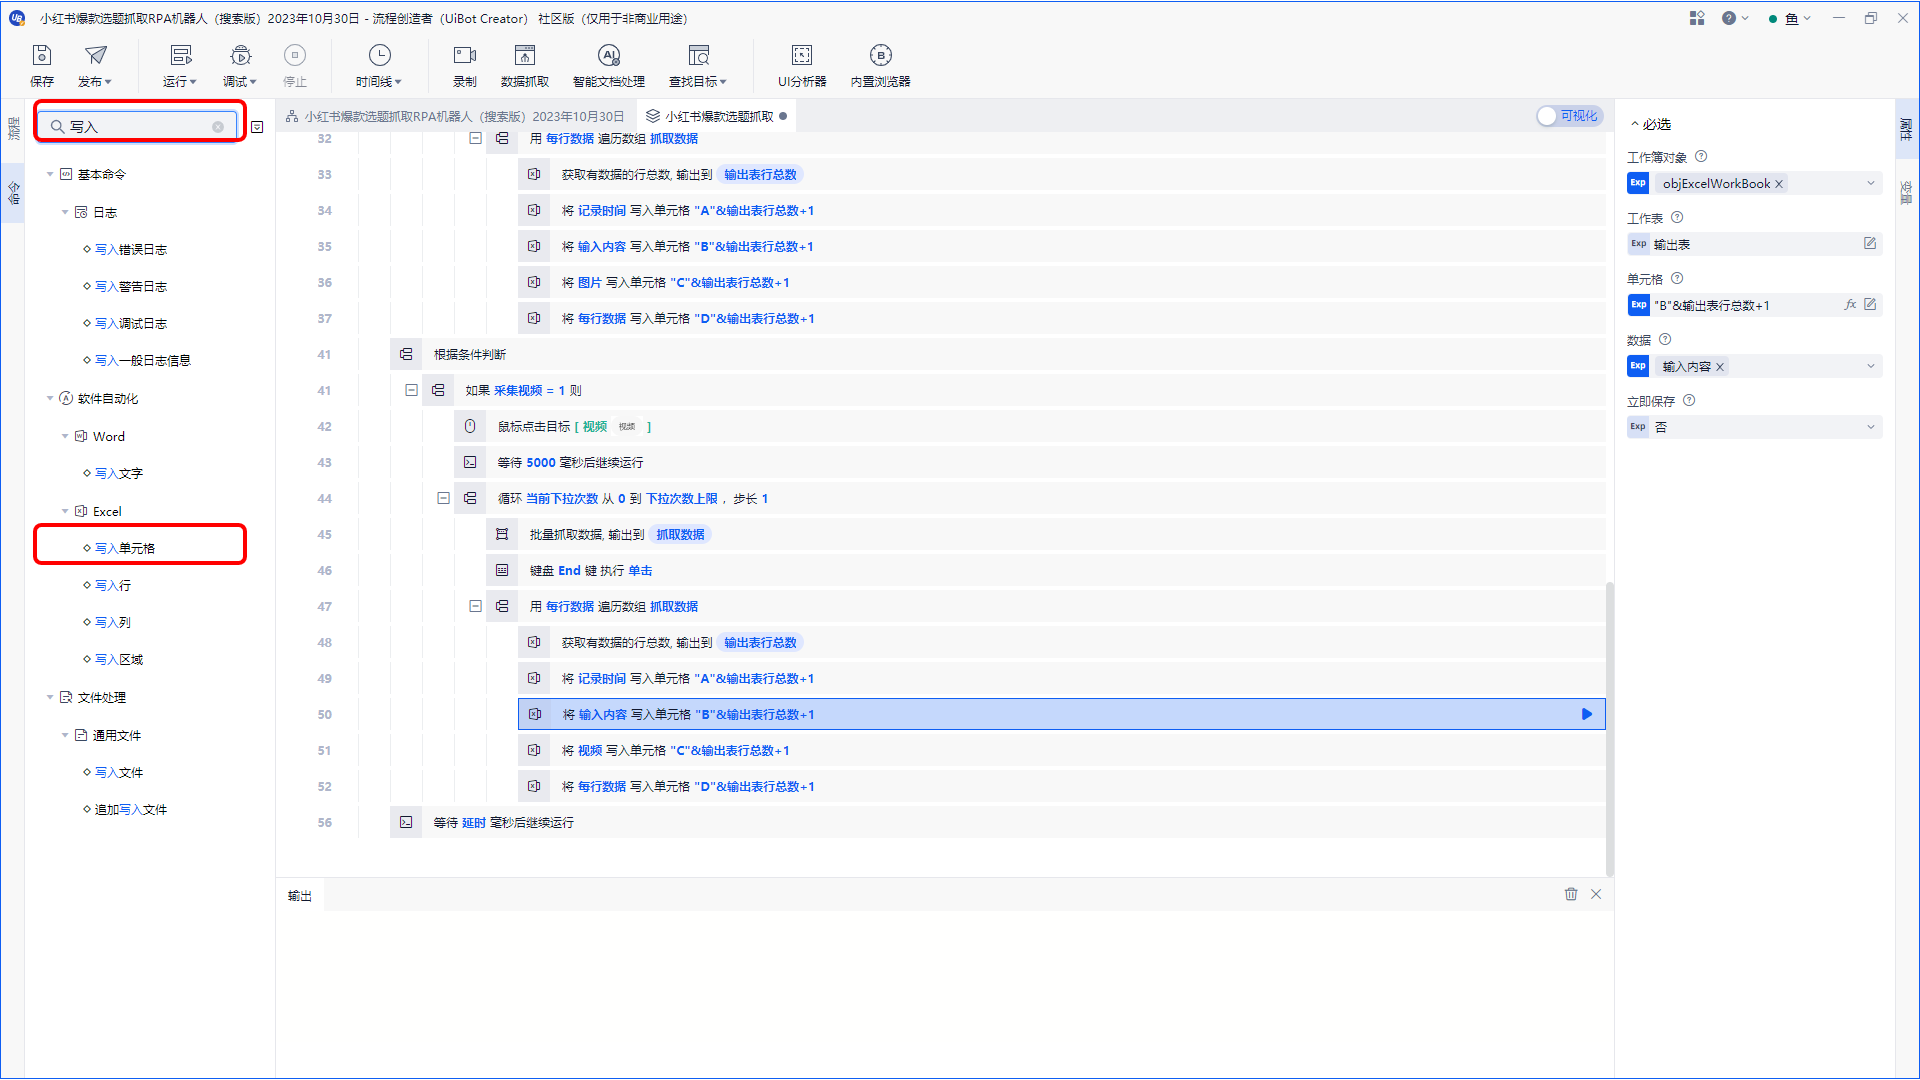Click the filter icon beside the search box

(257, 127)
